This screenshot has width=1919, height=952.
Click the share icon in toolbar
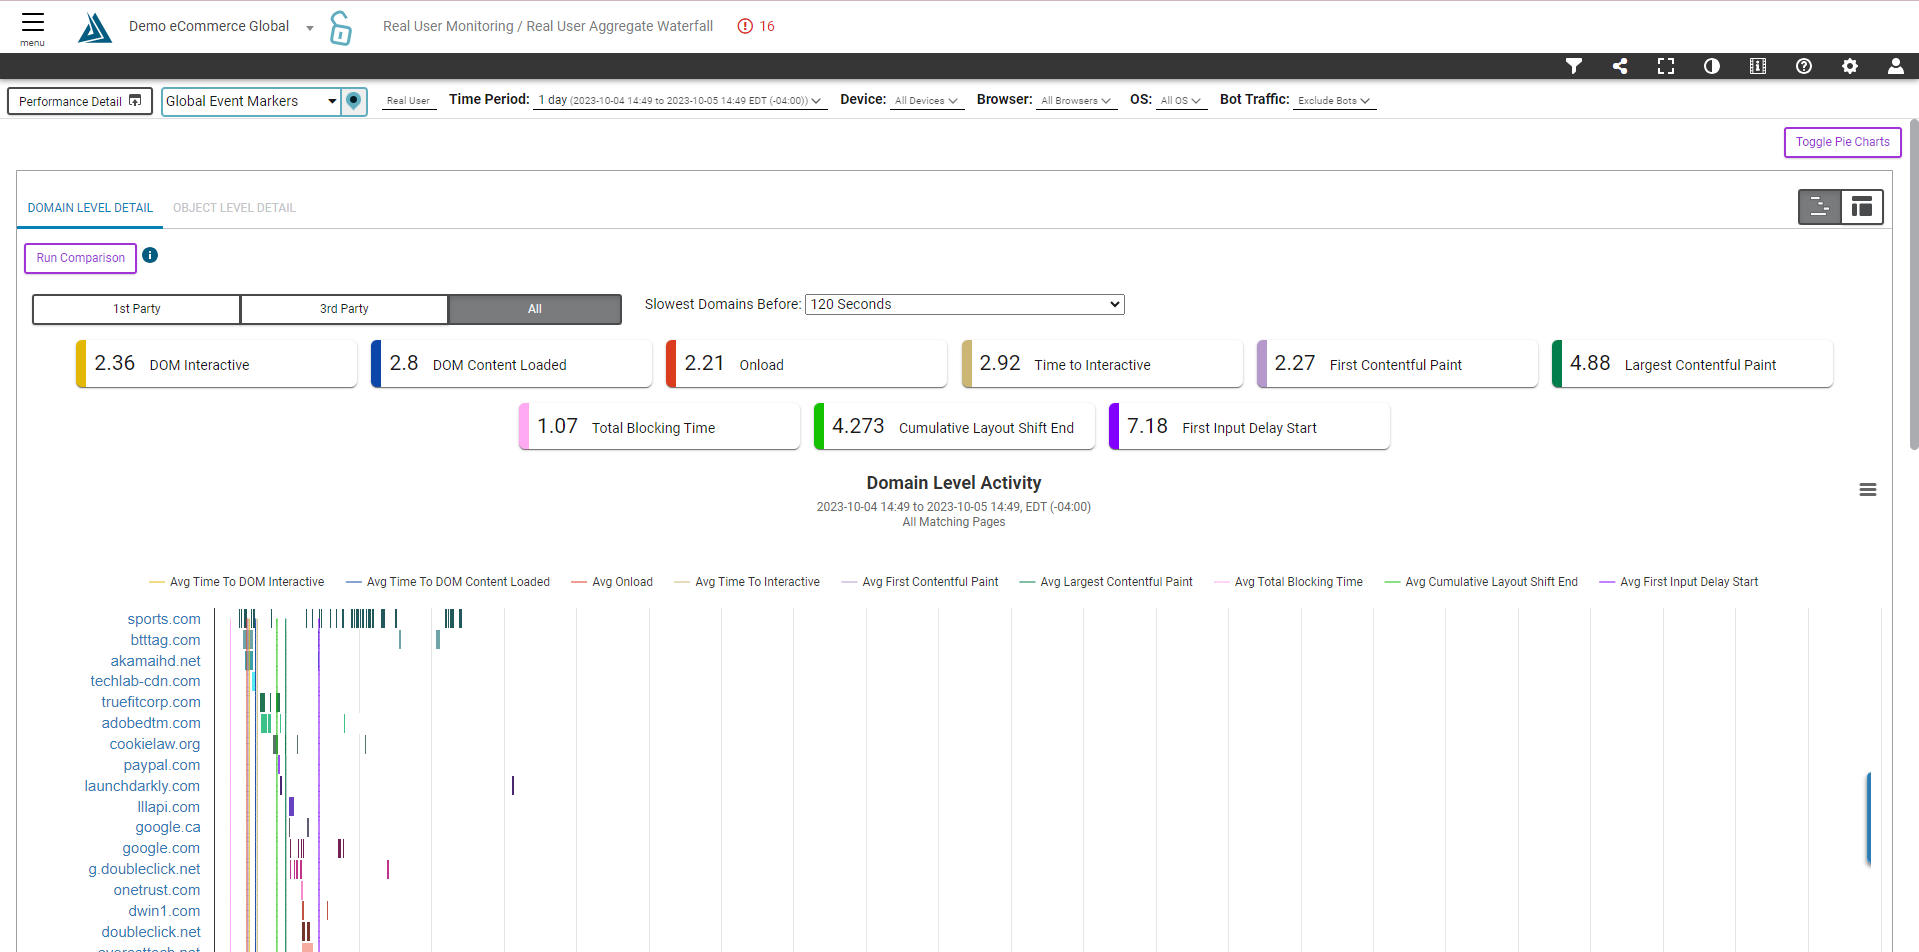point(1619,66)
